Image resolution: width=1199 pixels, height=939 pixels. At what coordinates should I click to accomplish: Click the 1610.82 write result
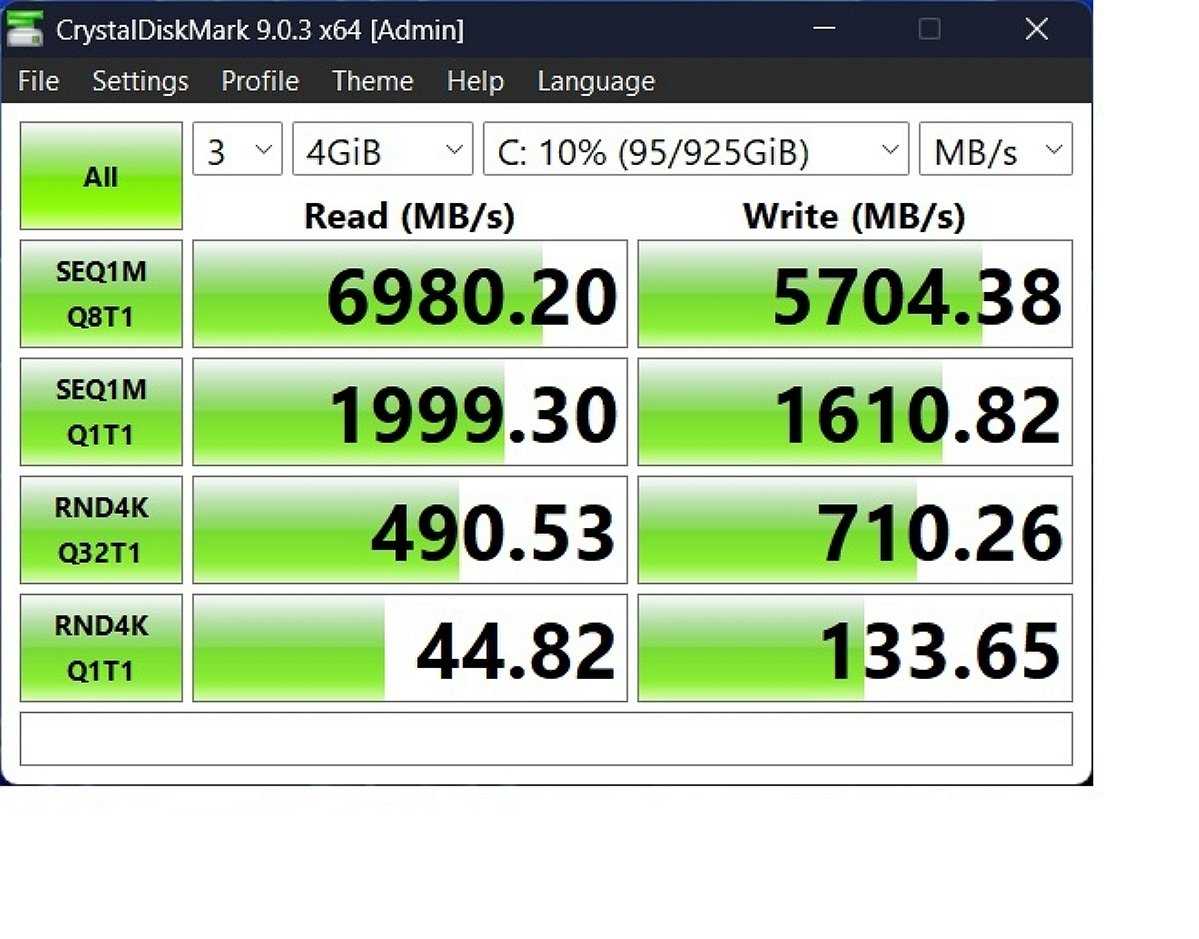(855, 411)
